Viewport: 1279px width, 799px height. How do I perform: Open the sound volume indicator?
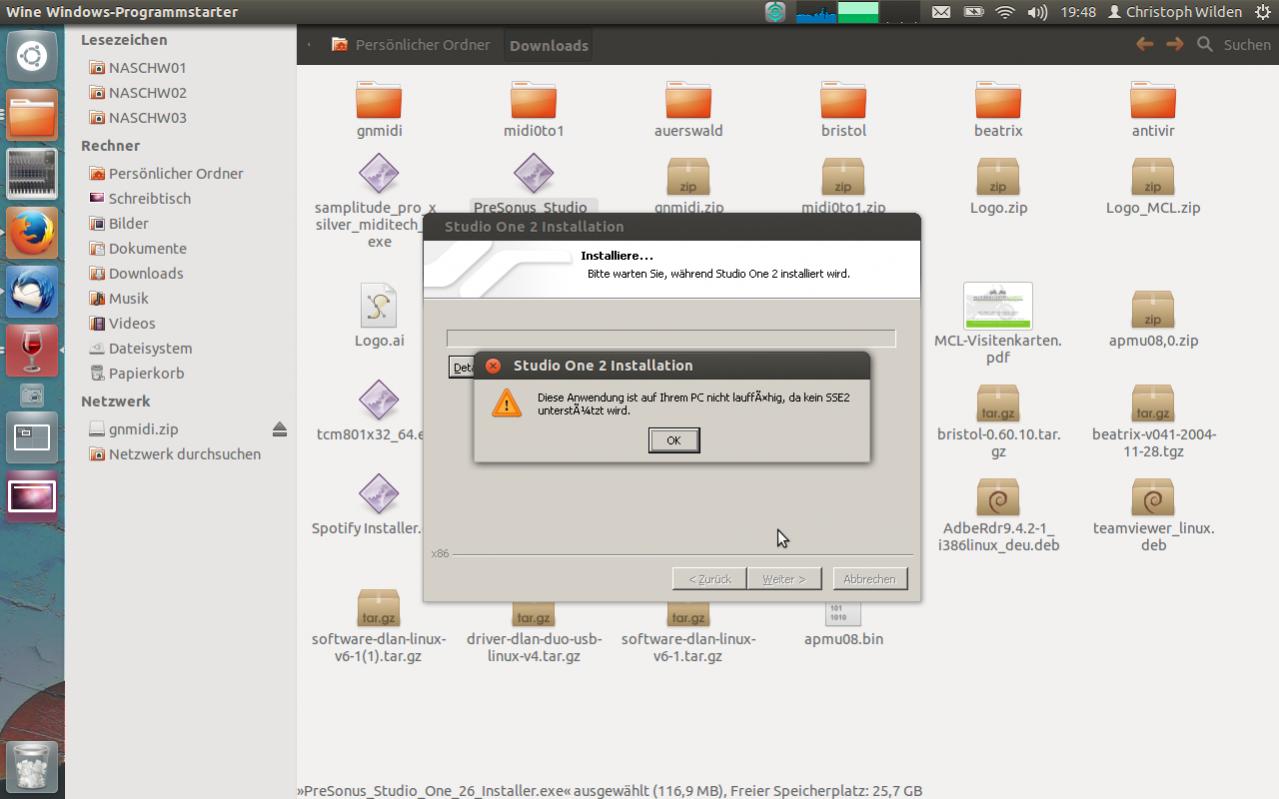click(x=1037, y=12)
